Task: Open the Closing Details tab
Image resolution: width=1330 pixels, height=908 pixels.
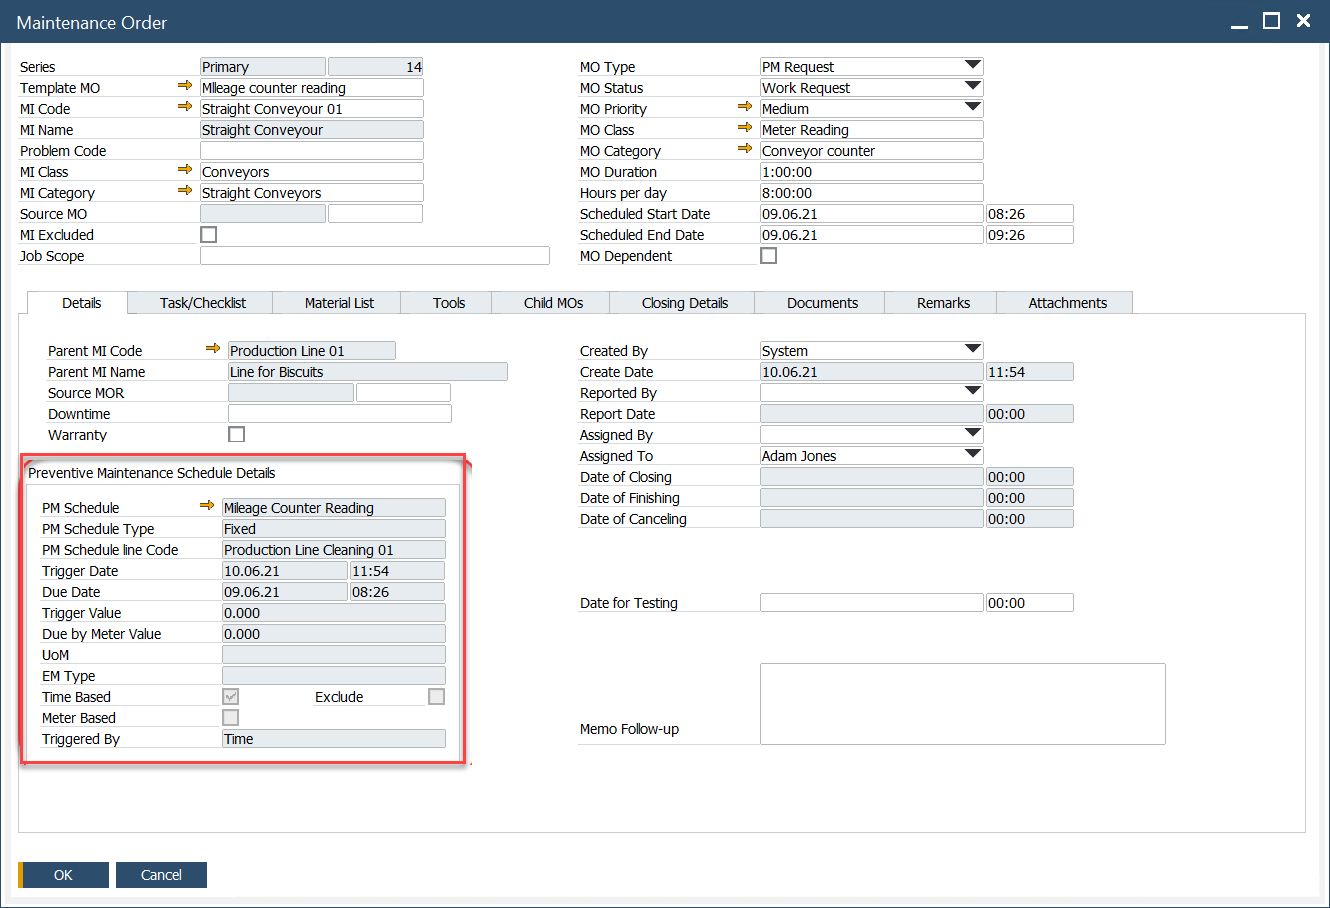Action: pyautogui.click(x=681, y=302)
